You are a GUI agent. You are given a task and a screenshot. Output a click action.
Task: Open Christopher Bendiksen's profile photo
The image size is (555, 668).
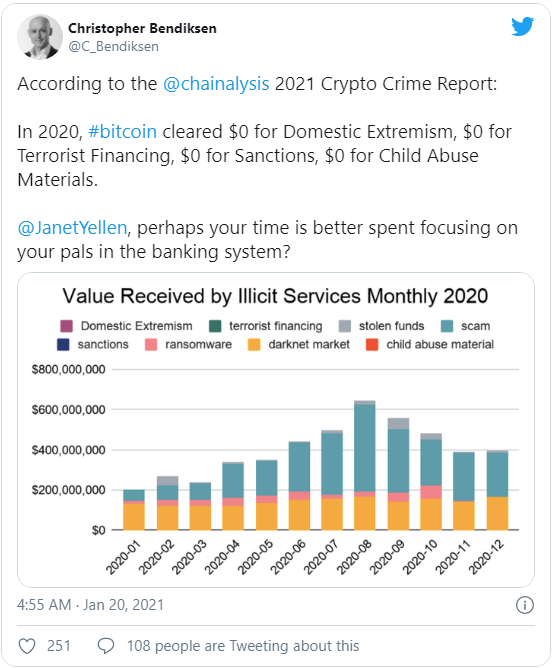[40, 37]
